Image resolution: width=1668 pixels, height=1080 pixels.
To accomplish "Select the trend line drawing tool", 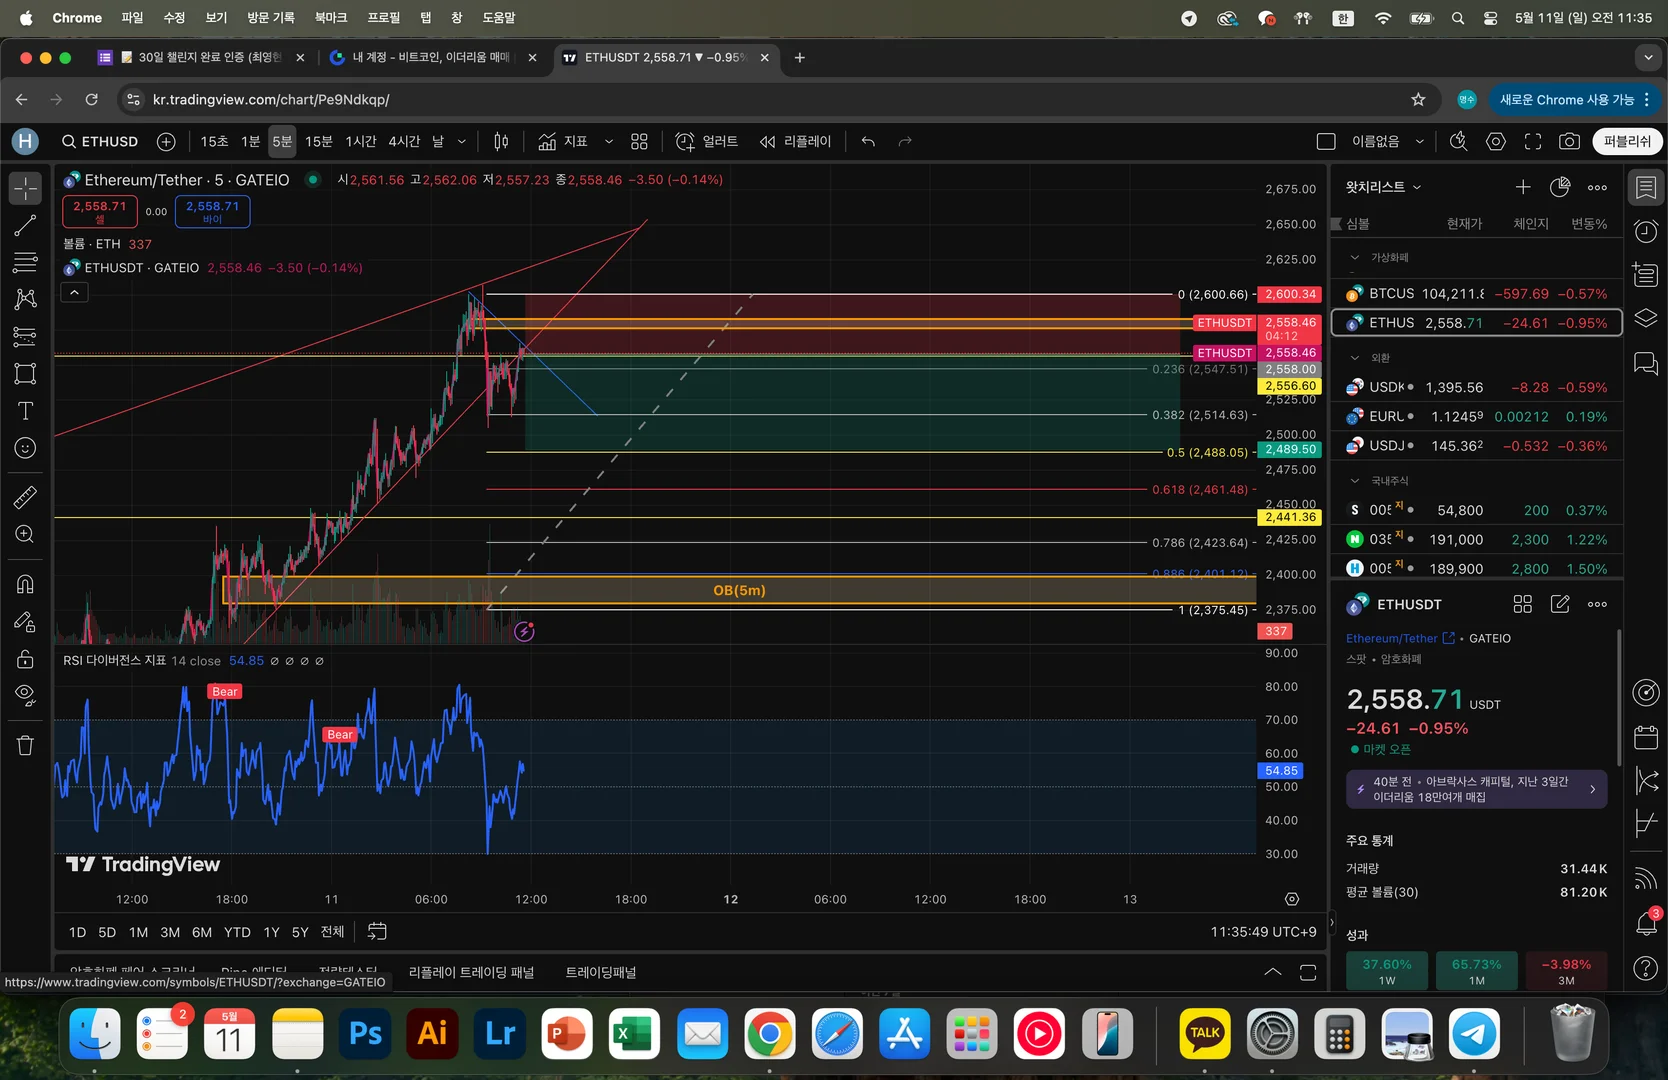I will (x=25, y=227).
